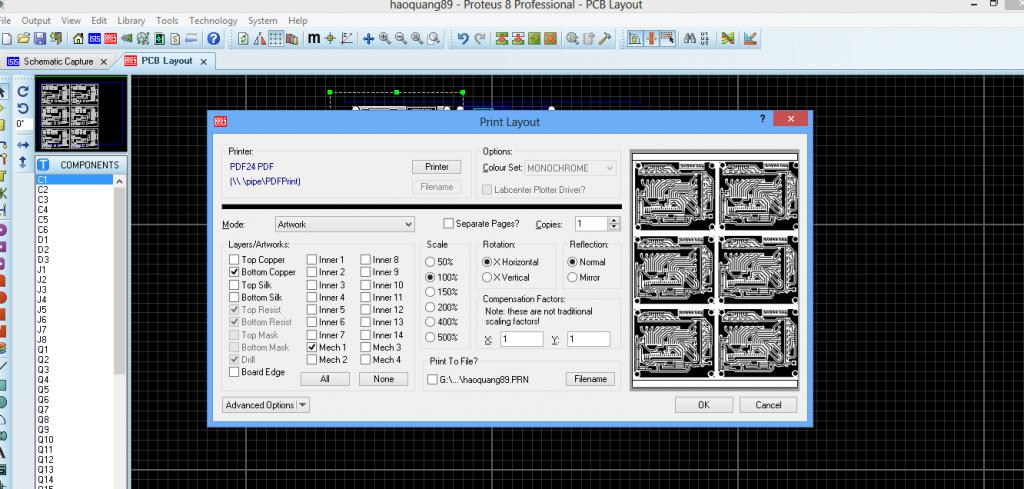Screen dimensions: 1024x489
Task: Open the Help question mark icon
Action: (x=213, y=39)
